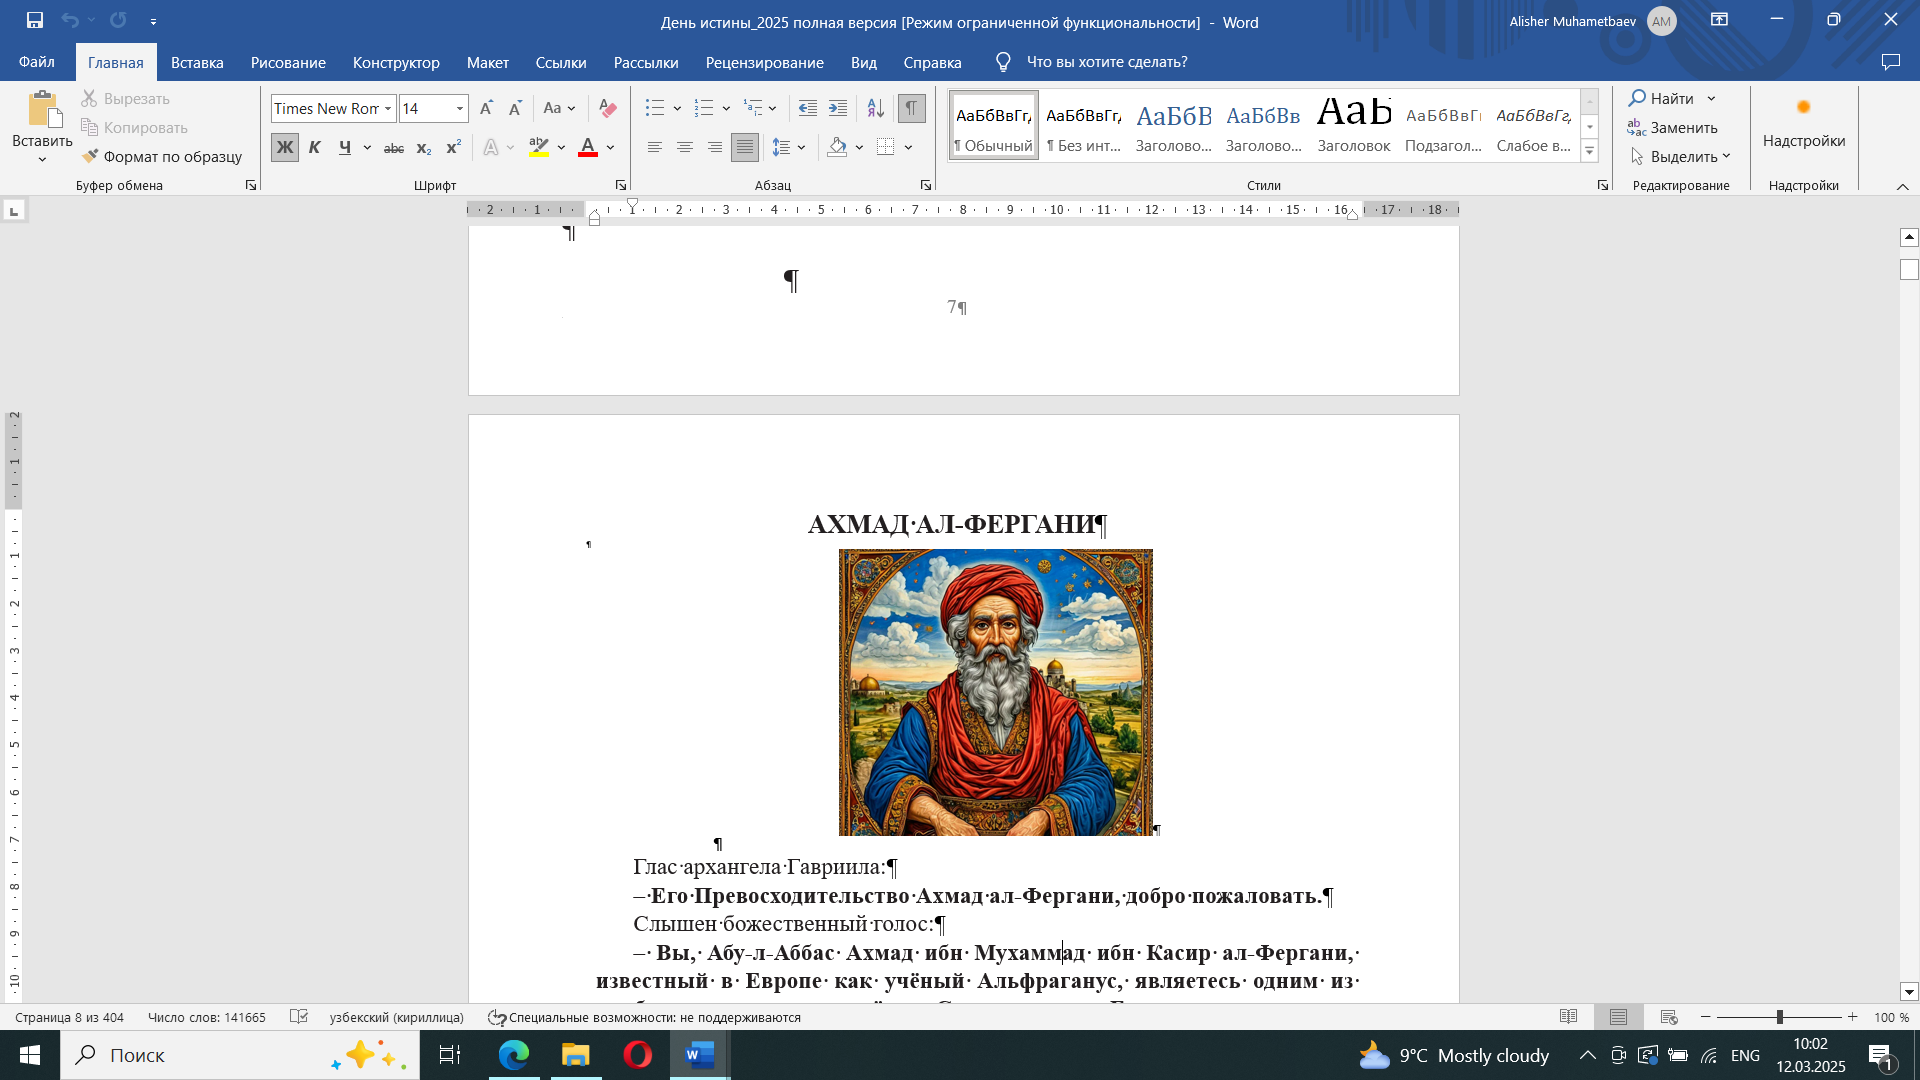This screenshot has width=1920, height=1080.
Task: Toggle paragraph marks display
Action: 911,108
